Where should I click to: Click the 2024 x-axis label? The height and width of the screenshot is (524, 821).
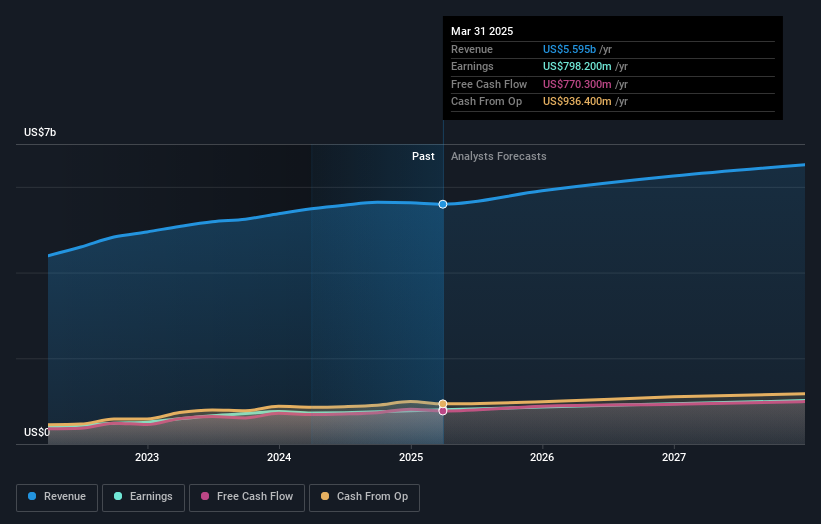point(279,457)
